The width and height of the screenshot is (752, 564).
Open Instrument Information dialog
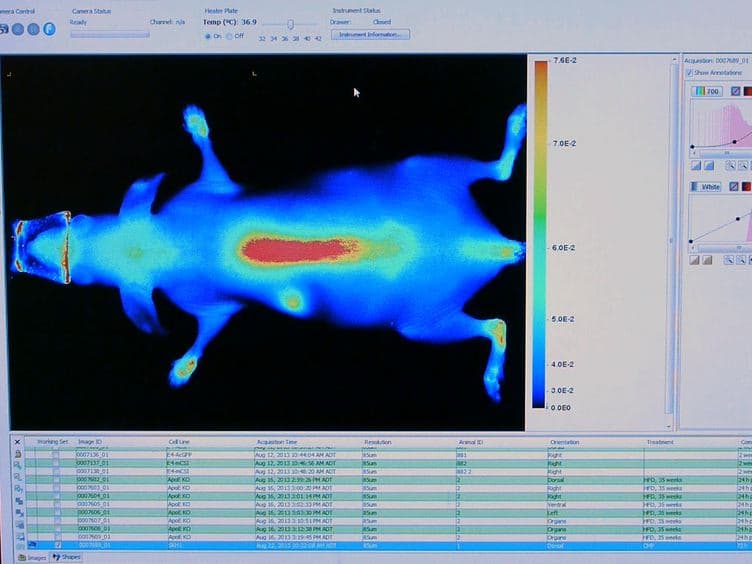point(370,35)
